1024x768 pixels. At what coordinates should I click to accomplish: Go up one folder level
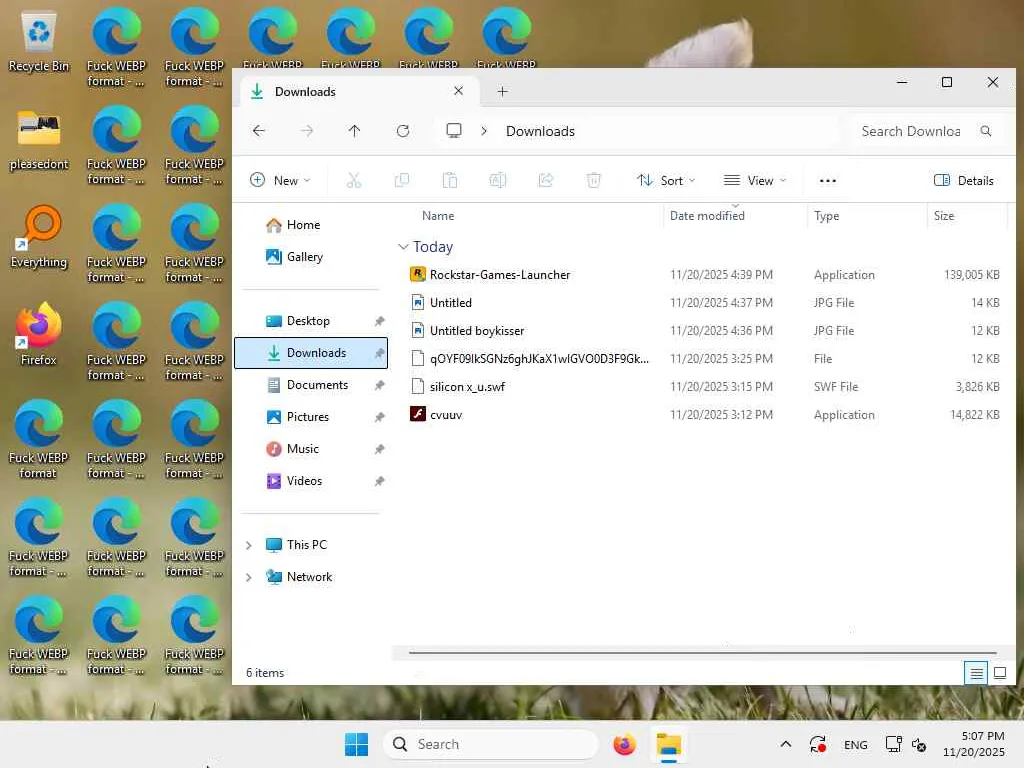tap(354, 131)
